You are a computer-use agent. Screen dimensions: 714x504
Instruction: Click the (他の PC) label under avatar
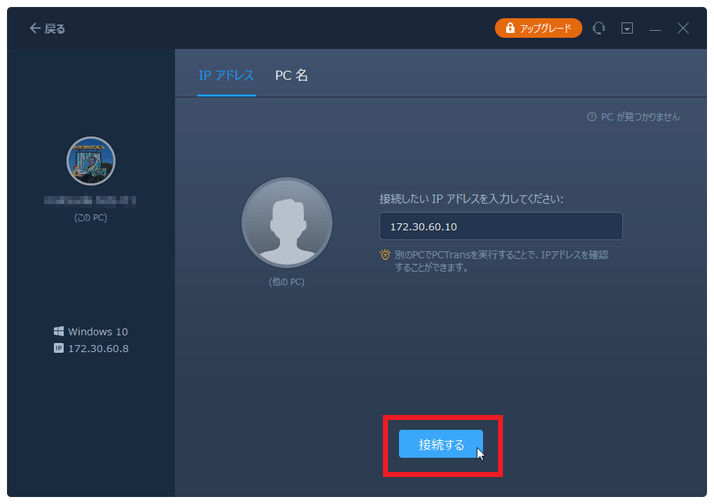286,282
